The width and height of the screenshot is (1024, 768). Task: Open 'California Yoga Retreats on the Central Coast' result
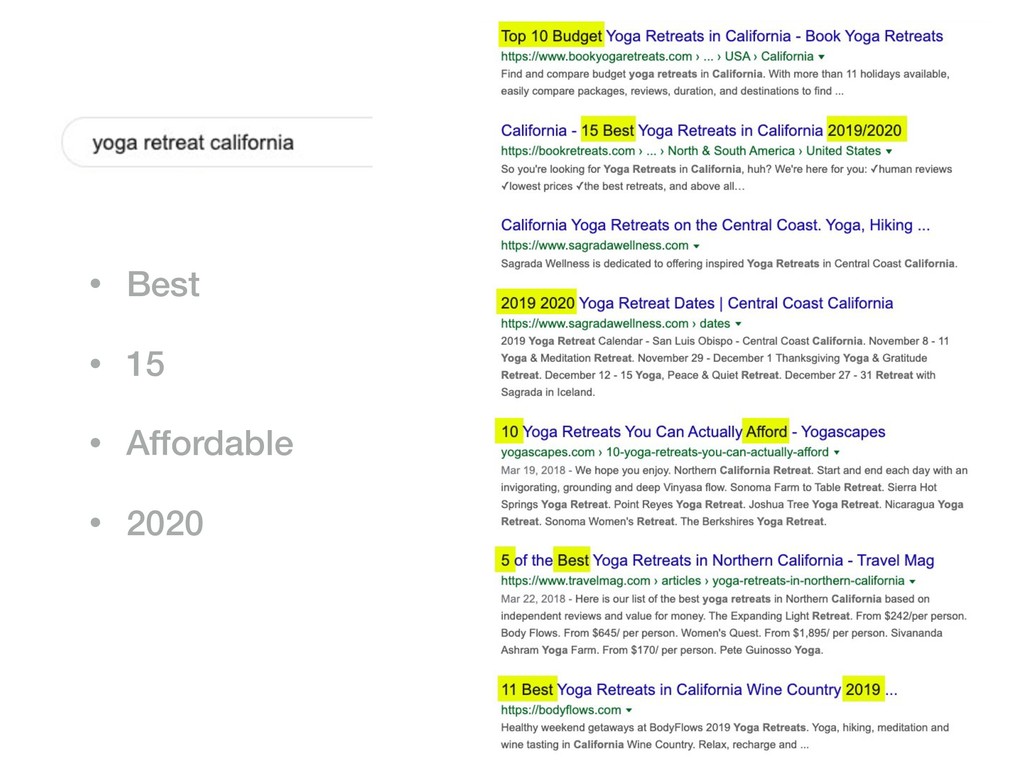(x=715, y=225)
